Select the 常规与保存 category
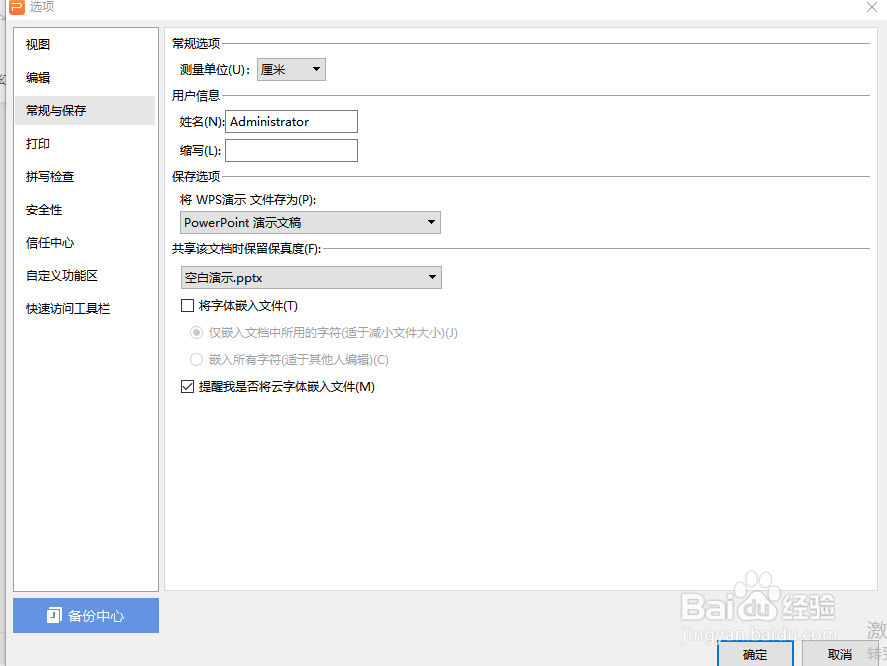887x666 pixels. (85, 110)
